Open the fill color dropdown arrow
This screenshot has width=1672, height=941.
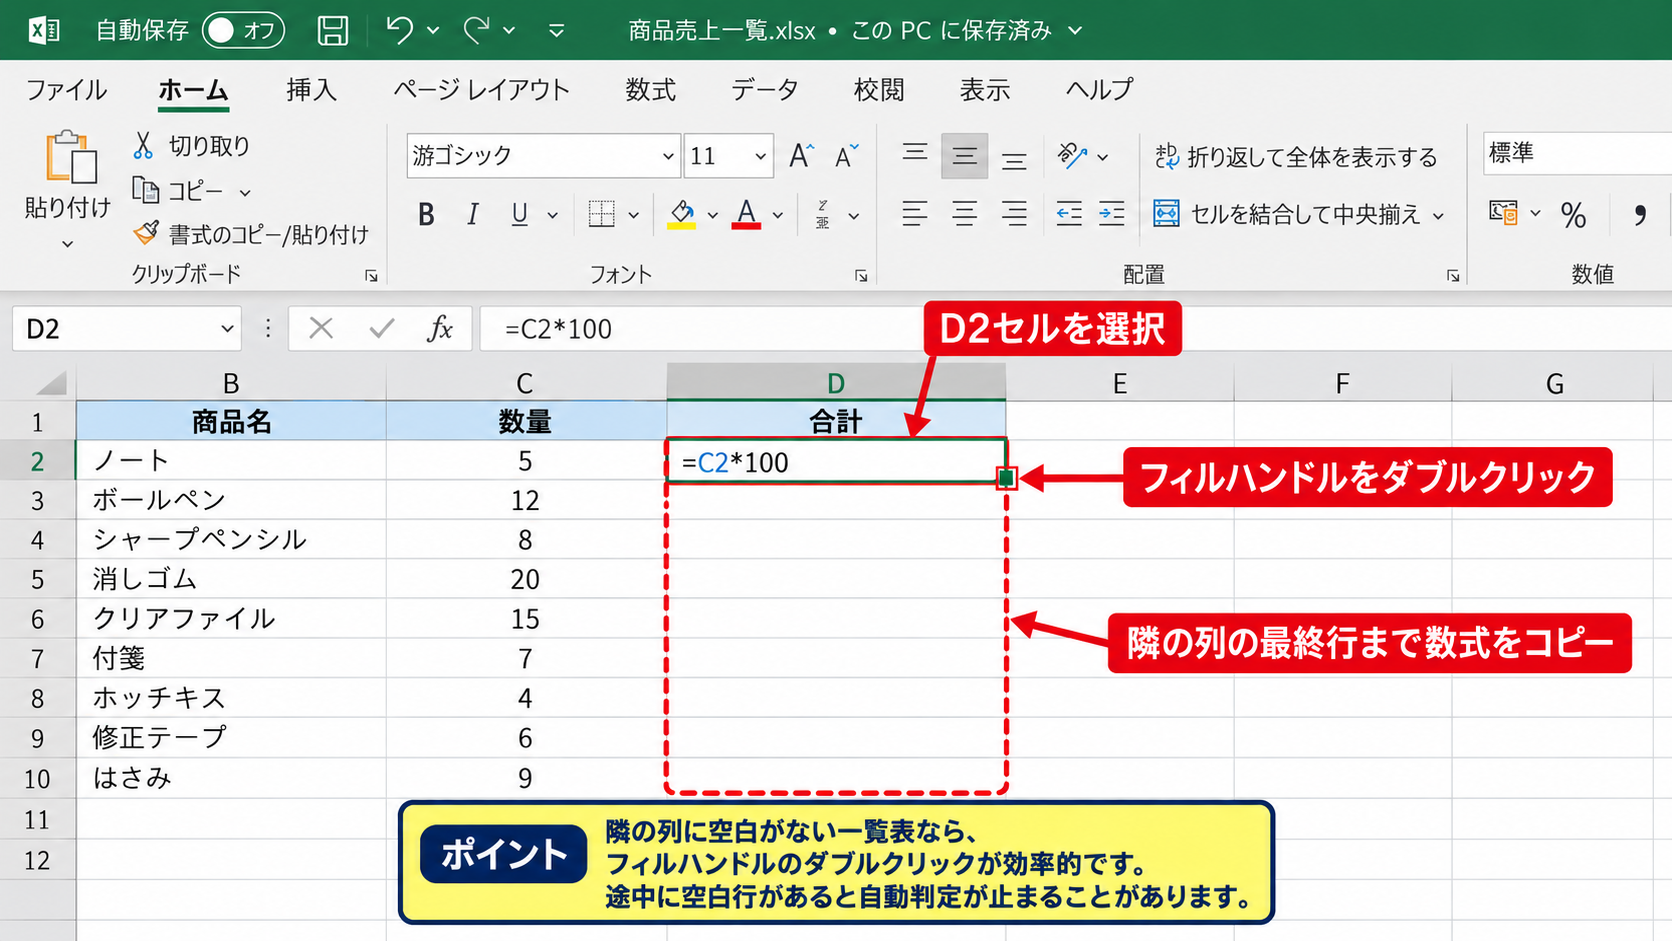[x=713, y=215]
